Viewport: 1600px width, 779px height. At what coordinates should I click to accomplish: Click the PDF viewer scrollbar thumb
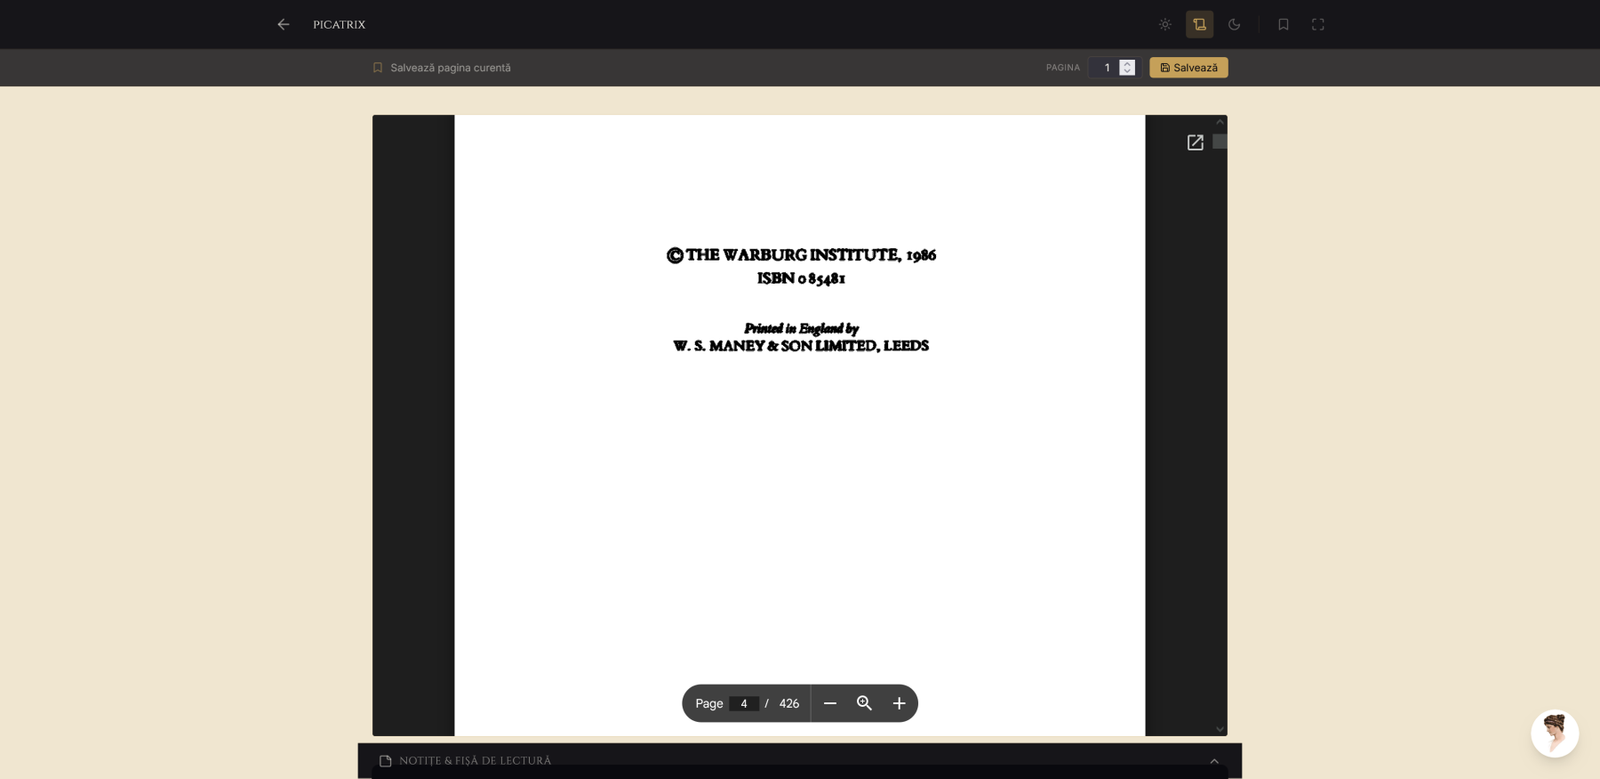(x=1220, y=142)
